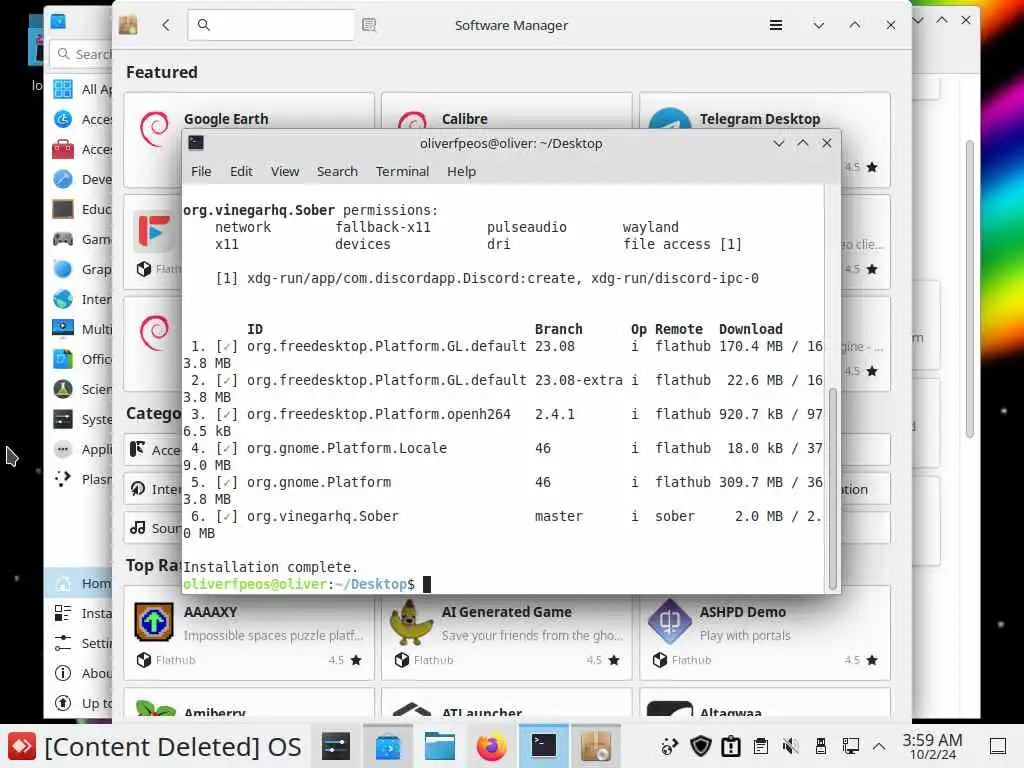Click the terminal window icon in title bar
1024x768 pixels.
point(196,143)
